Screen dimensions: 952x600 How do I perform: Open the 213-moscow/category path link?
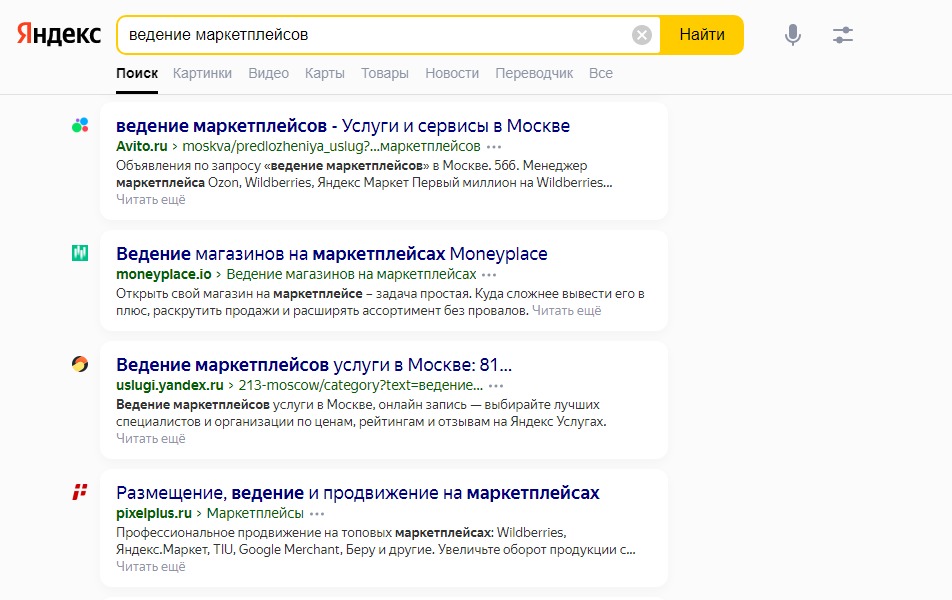[x=361, y=385]
